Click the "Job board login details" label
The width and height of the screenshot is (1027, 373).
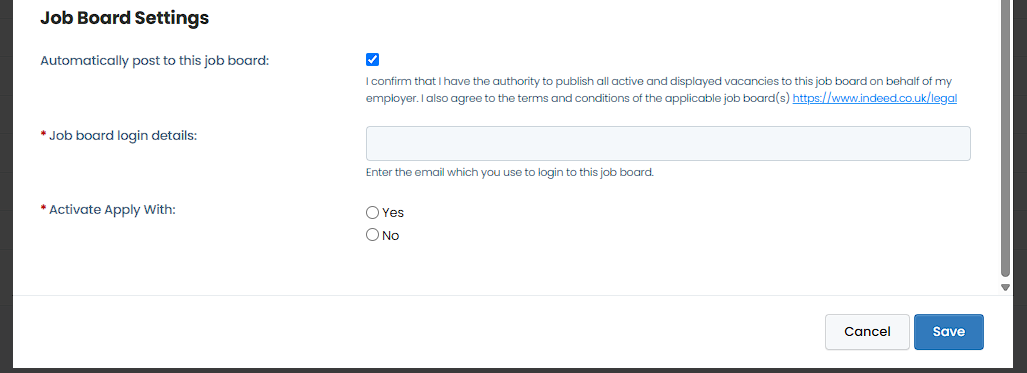coord(123,136)
